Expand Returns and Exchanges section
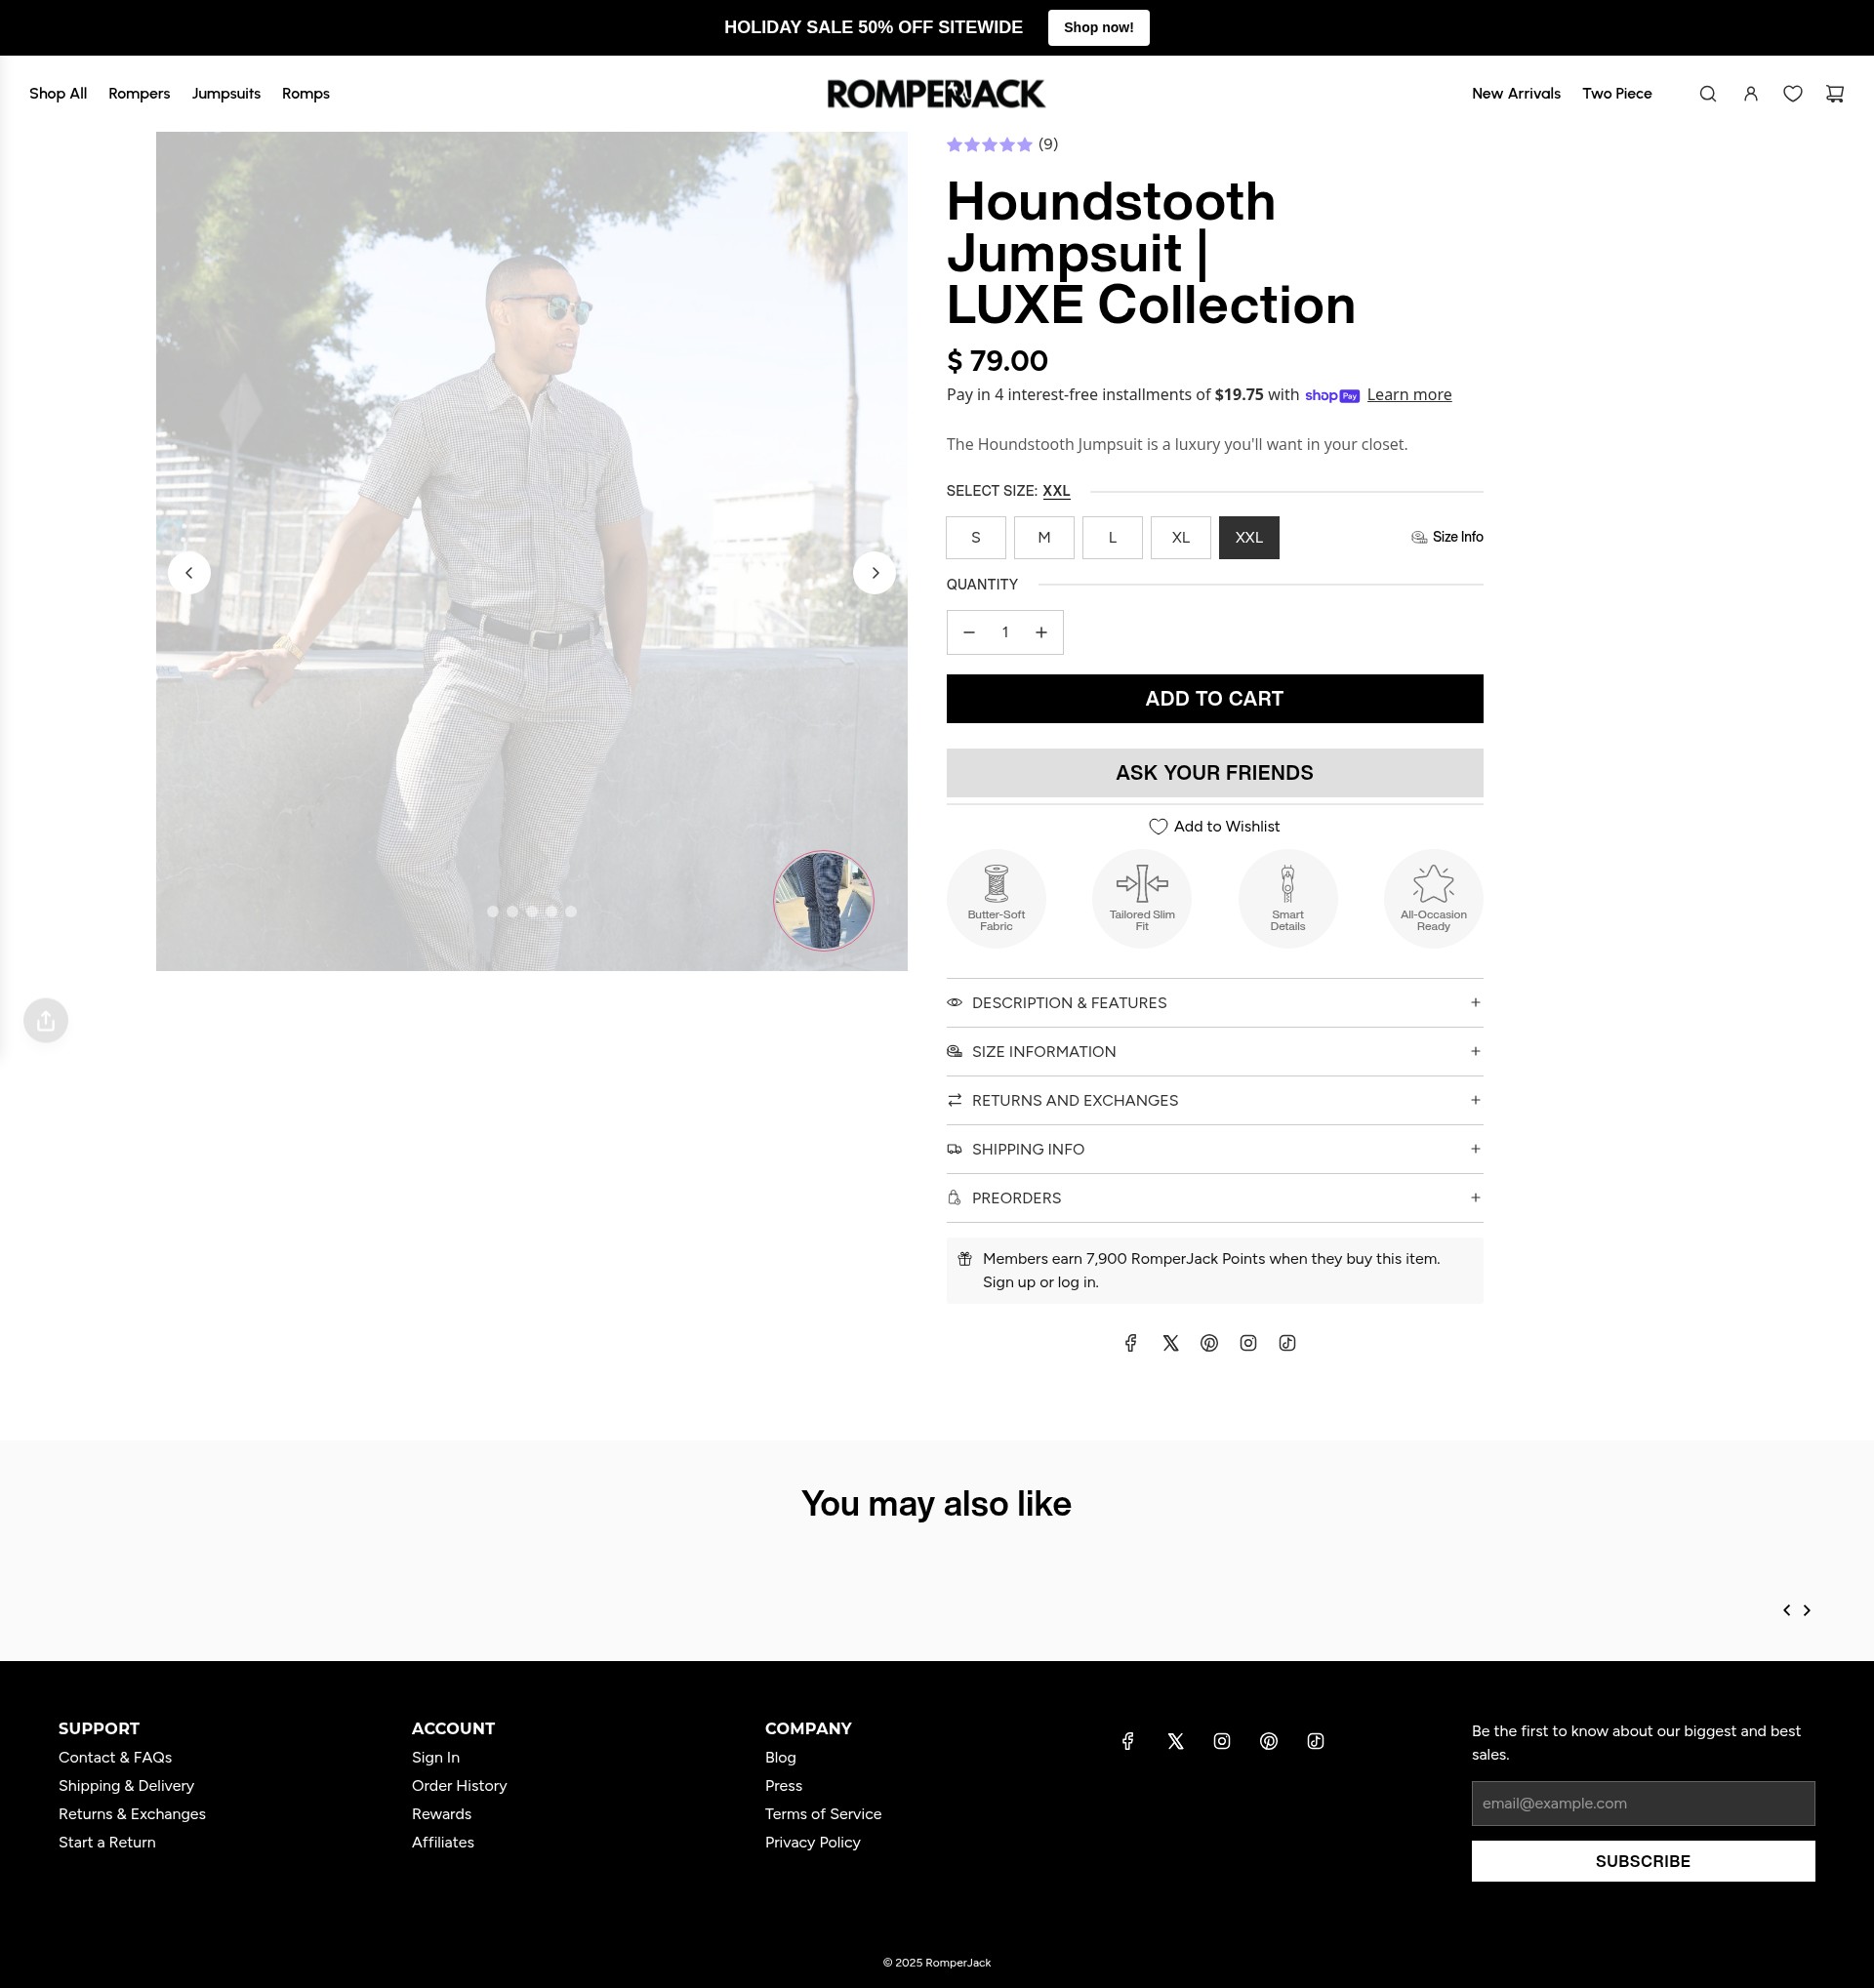This screenshot has width=1874, height=1988. (1214, 1101)
